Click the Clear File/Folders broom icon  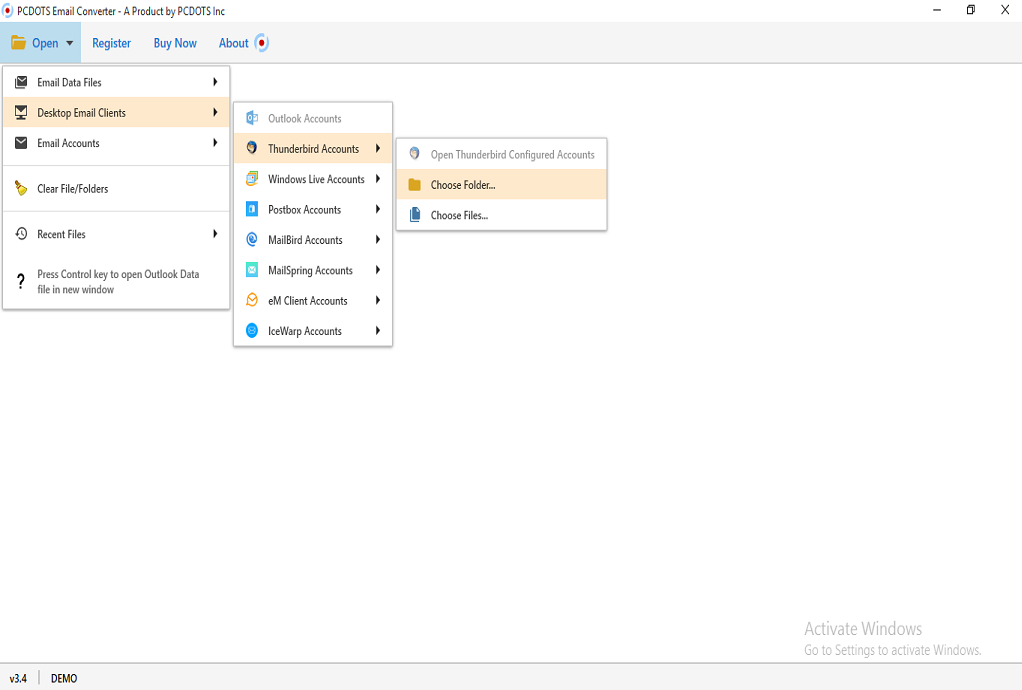click(x=21, y=189)
